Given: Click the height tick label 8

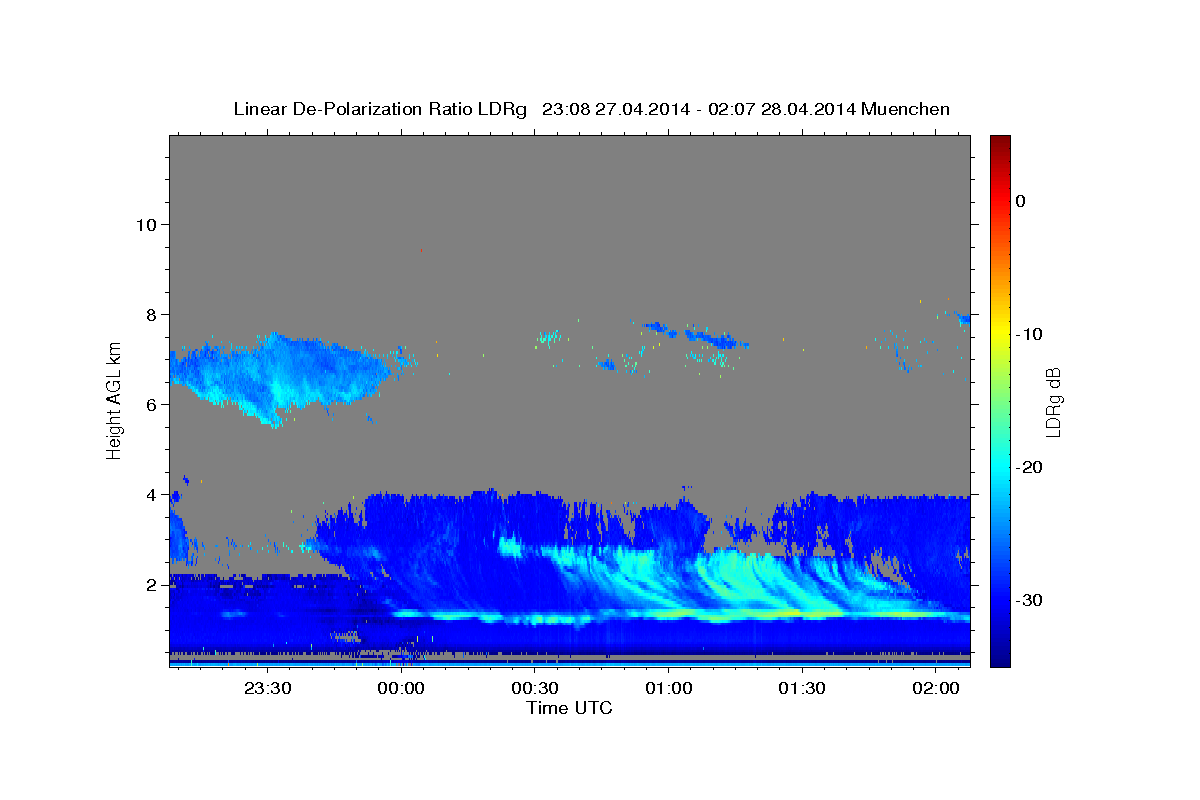Looking at the screenshot, I should tap(150, 314).
